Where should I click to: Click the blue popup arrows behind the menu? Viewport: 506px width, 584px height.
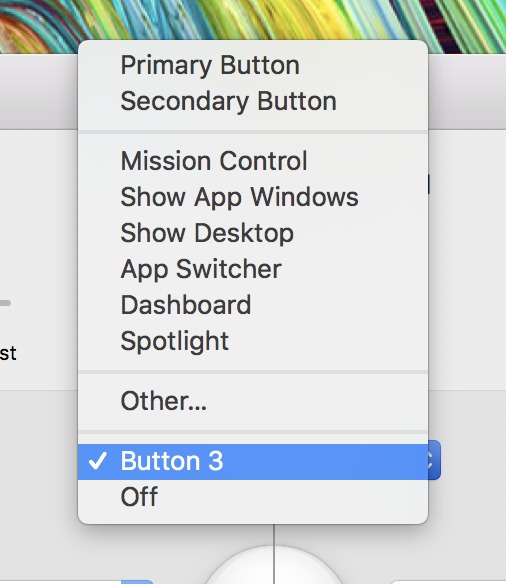coord(434,460)
